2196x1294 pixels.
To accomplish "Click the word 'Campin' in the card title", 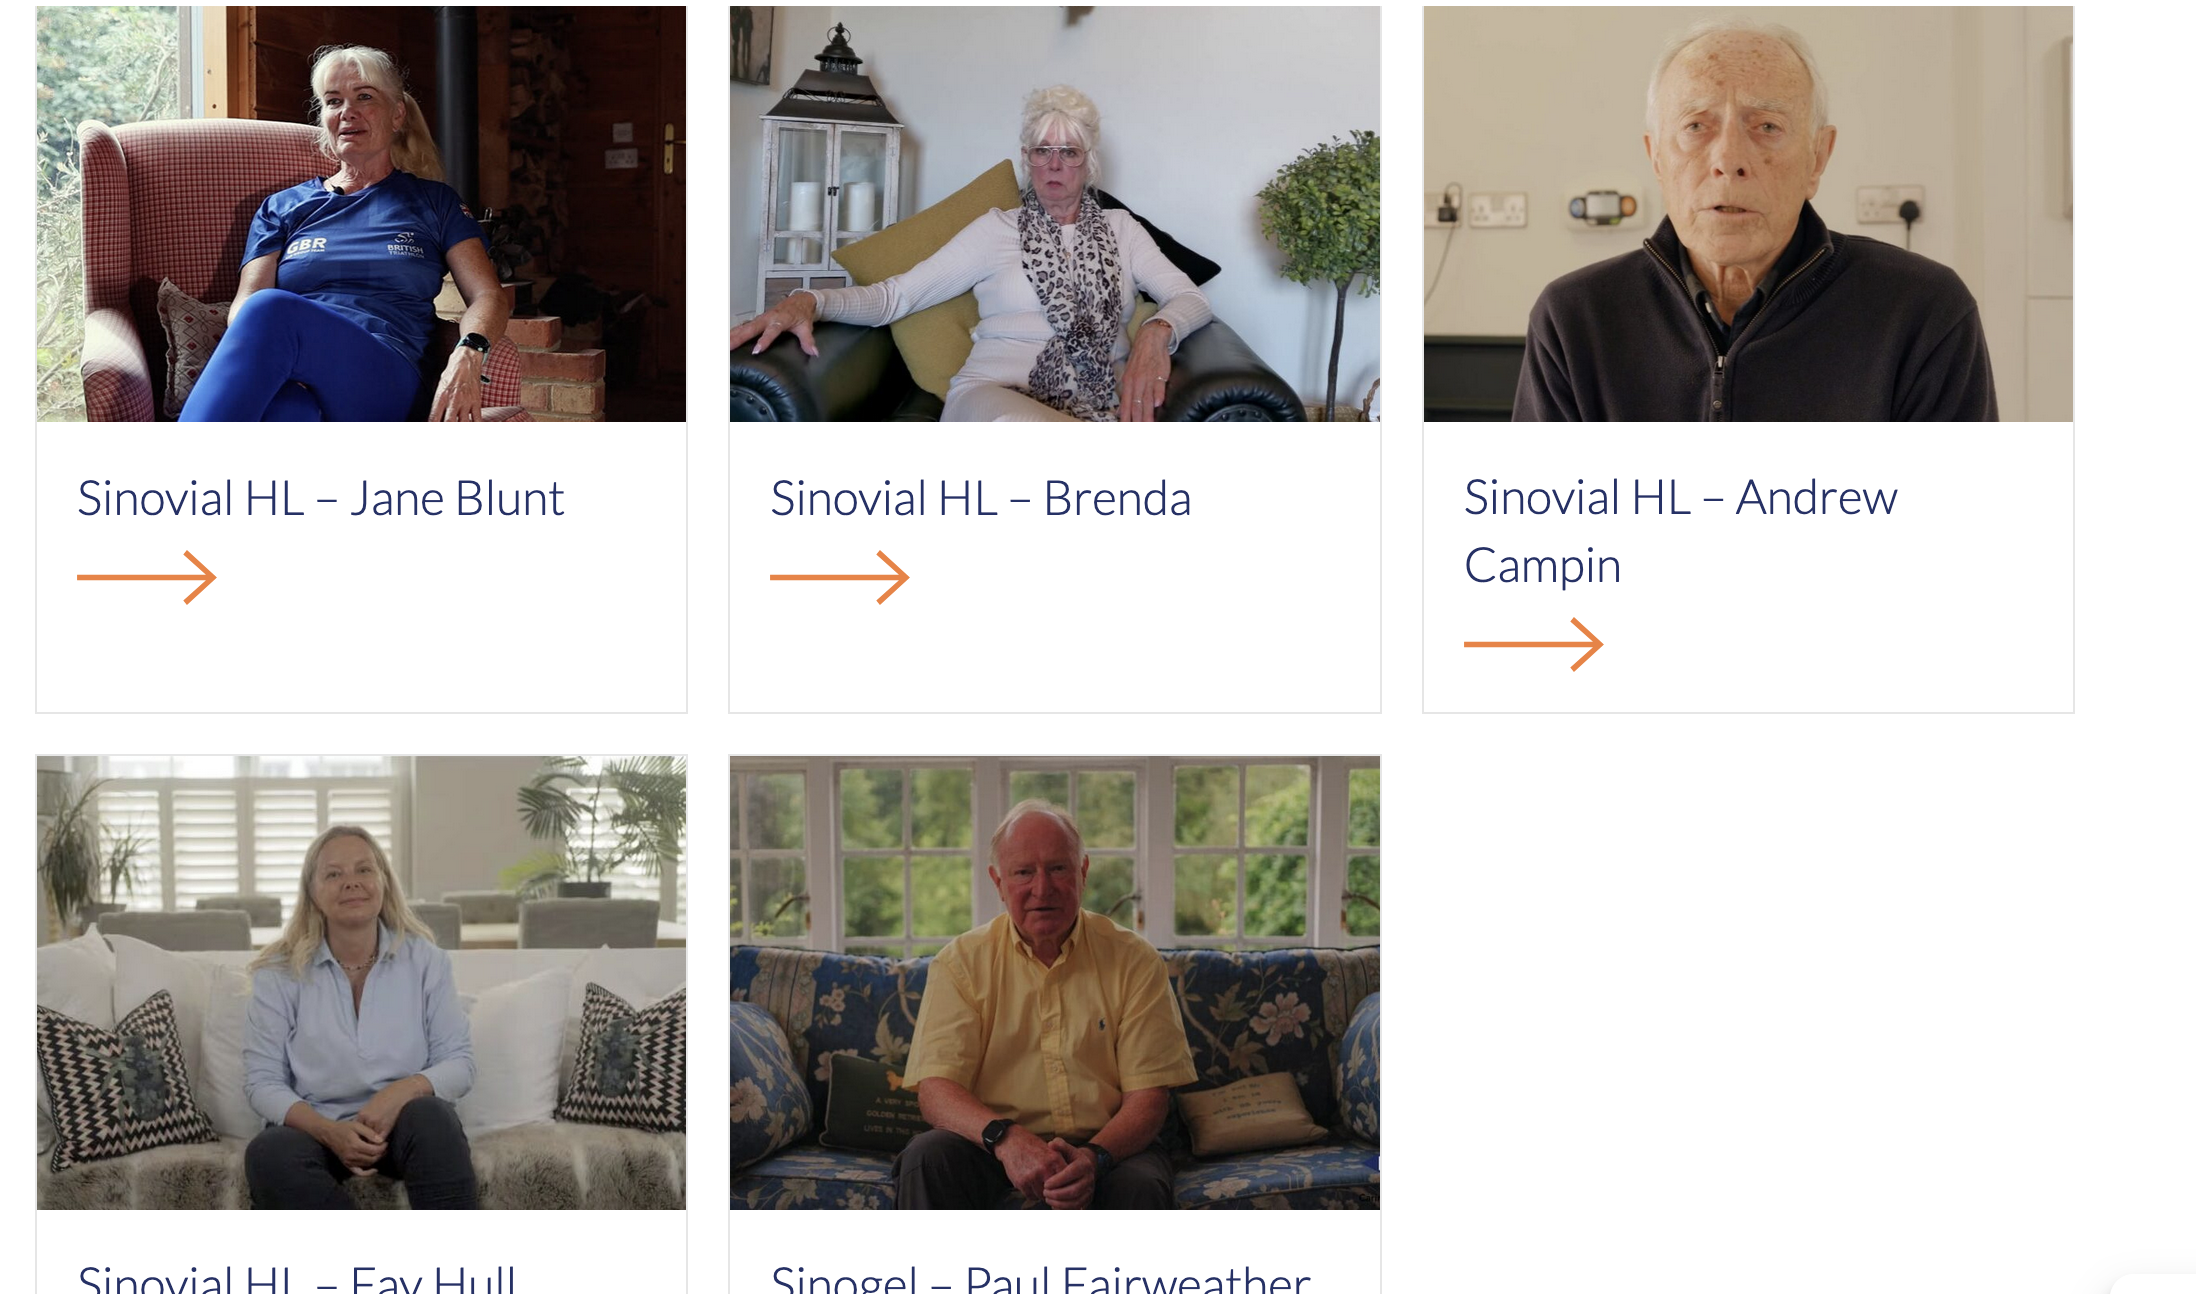I will pyautogui.click(x=1542, y=566).
